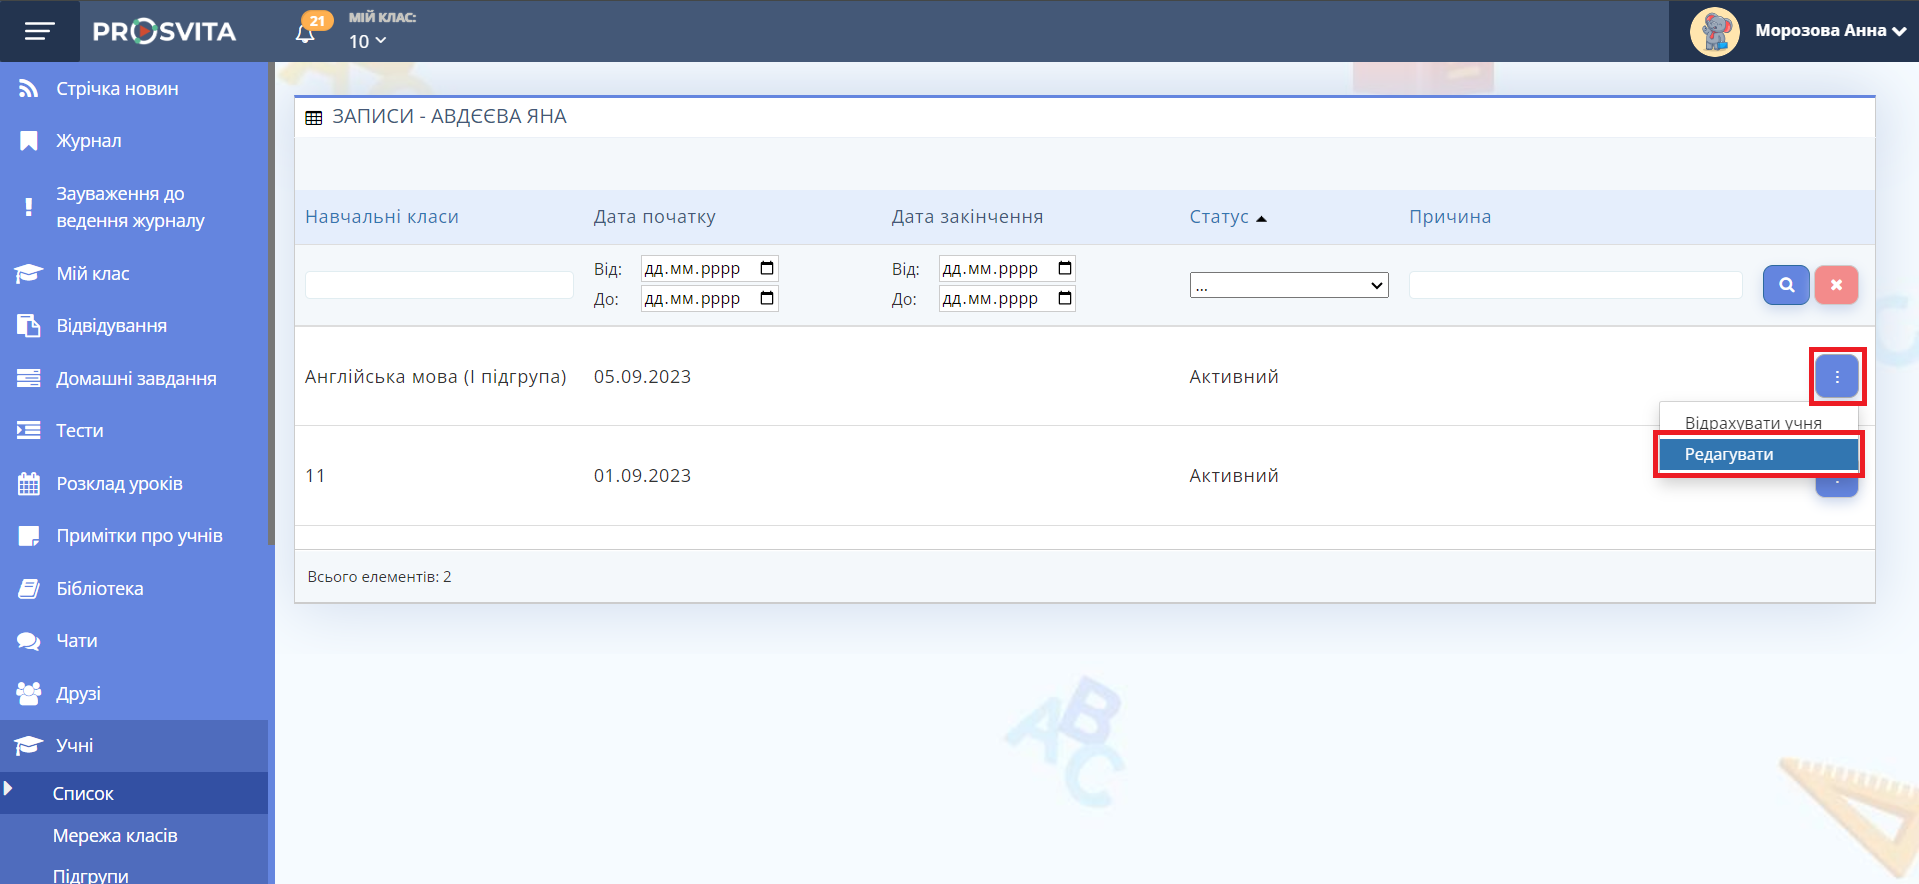Click the Причина filter input field
This screenshot has height=884, width=1919.
pos(1575,285)
